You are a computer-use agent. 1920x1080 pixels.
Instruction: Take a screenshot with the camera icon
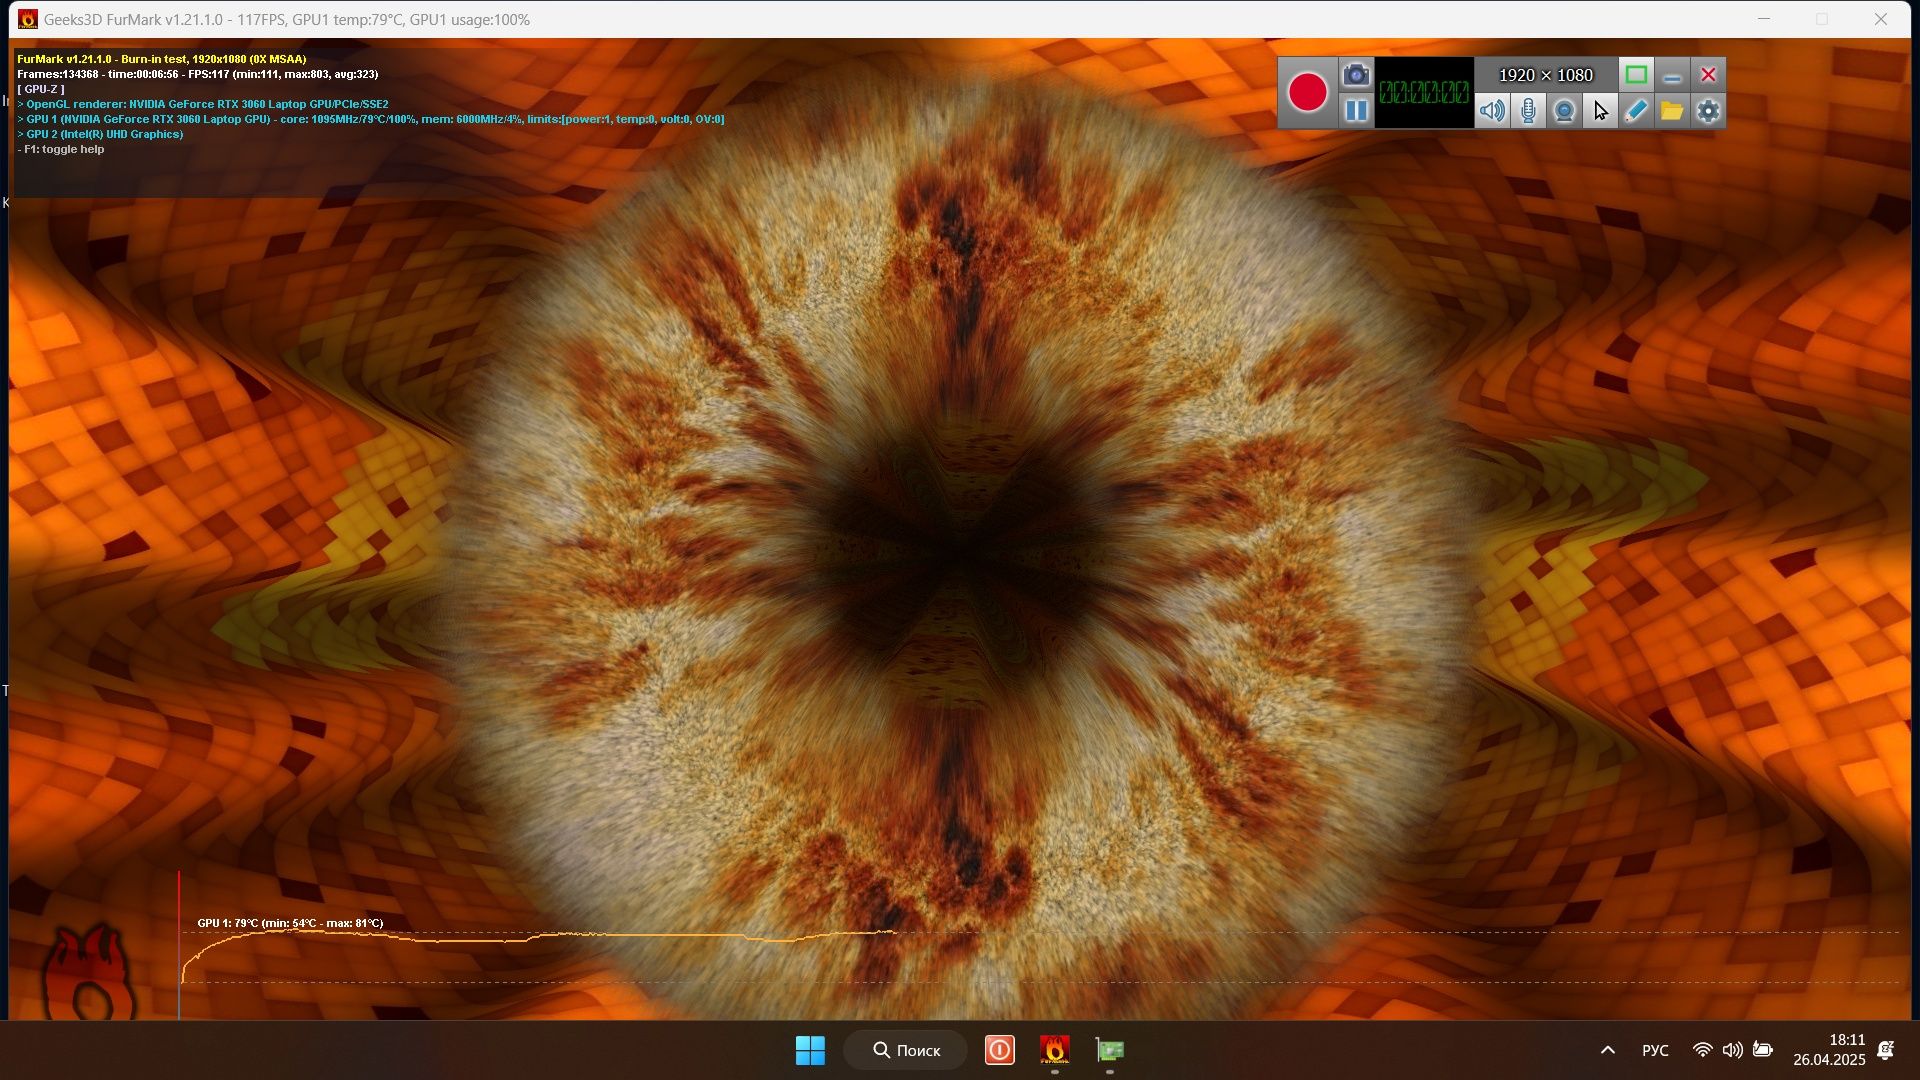[x=1356, y=75]
